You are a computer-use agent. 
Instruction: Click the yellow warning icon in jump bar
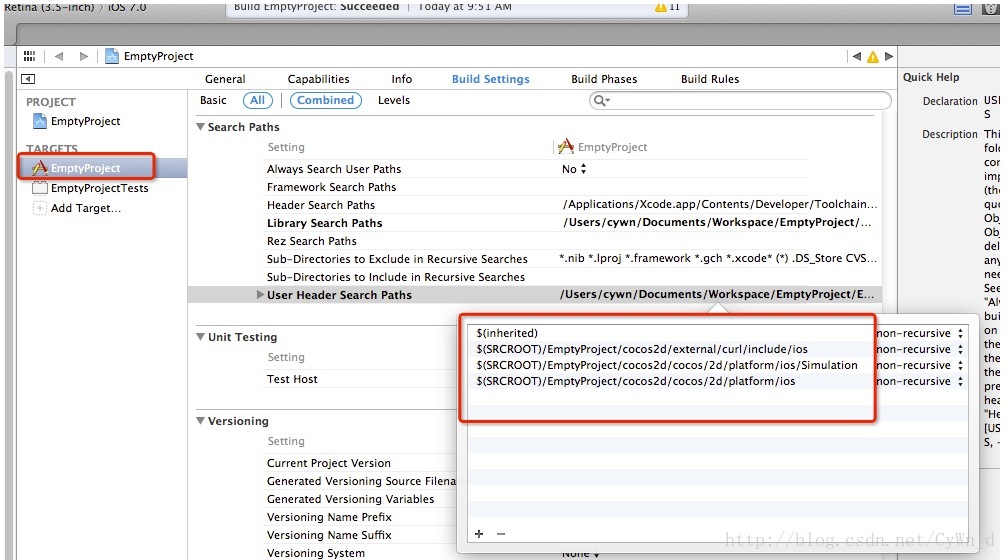point(873,57)
